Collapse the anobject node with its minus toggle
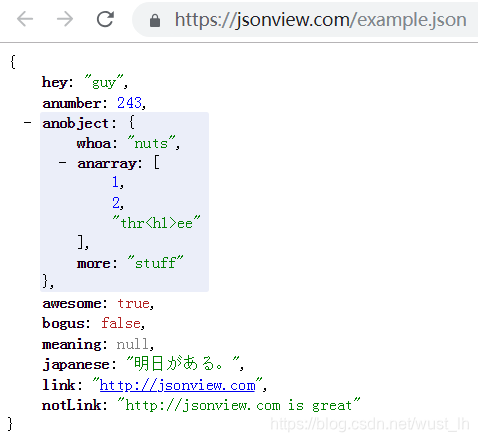478x442 pixels. click(28, 123)
